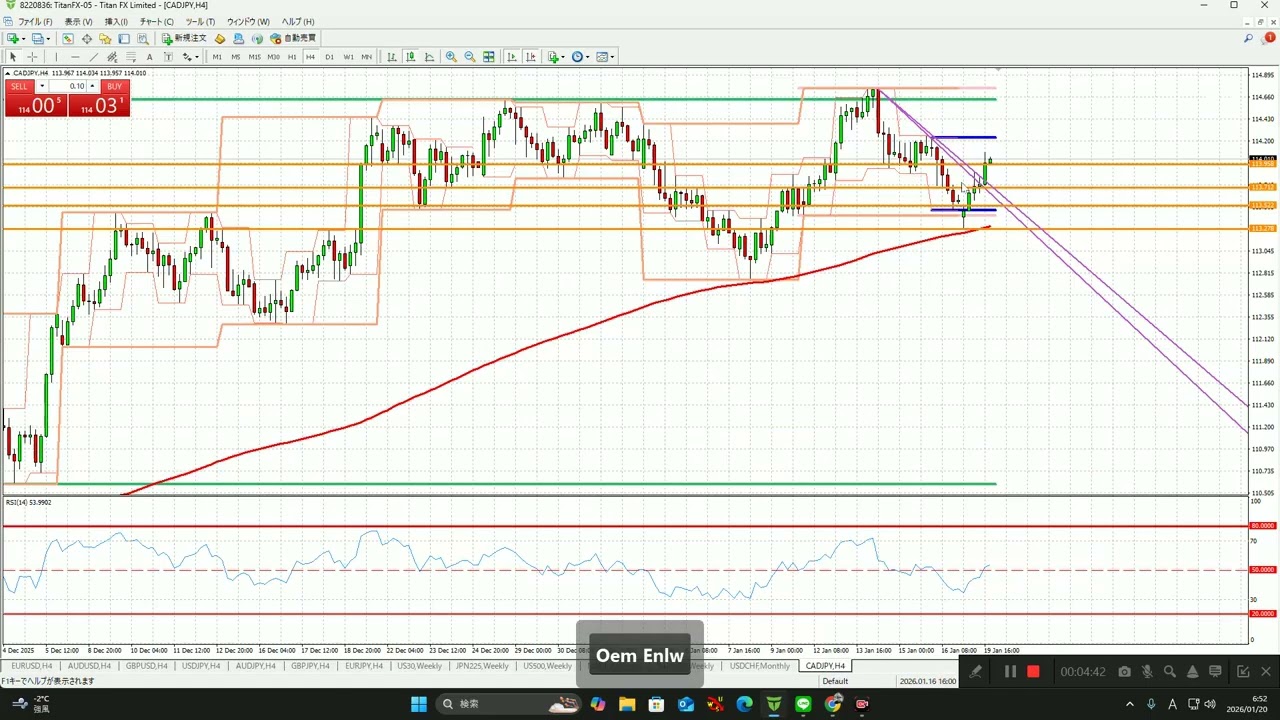Switch timeframe to D1
The width and height of the screenshot is (1280, 720).
point(329,57)
